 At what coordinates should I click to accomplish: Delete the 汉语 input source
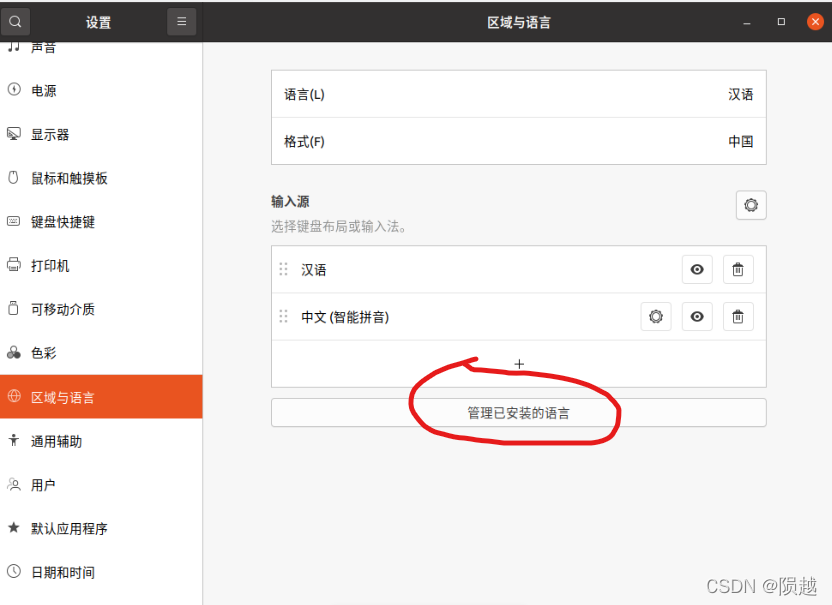(738, 270)
